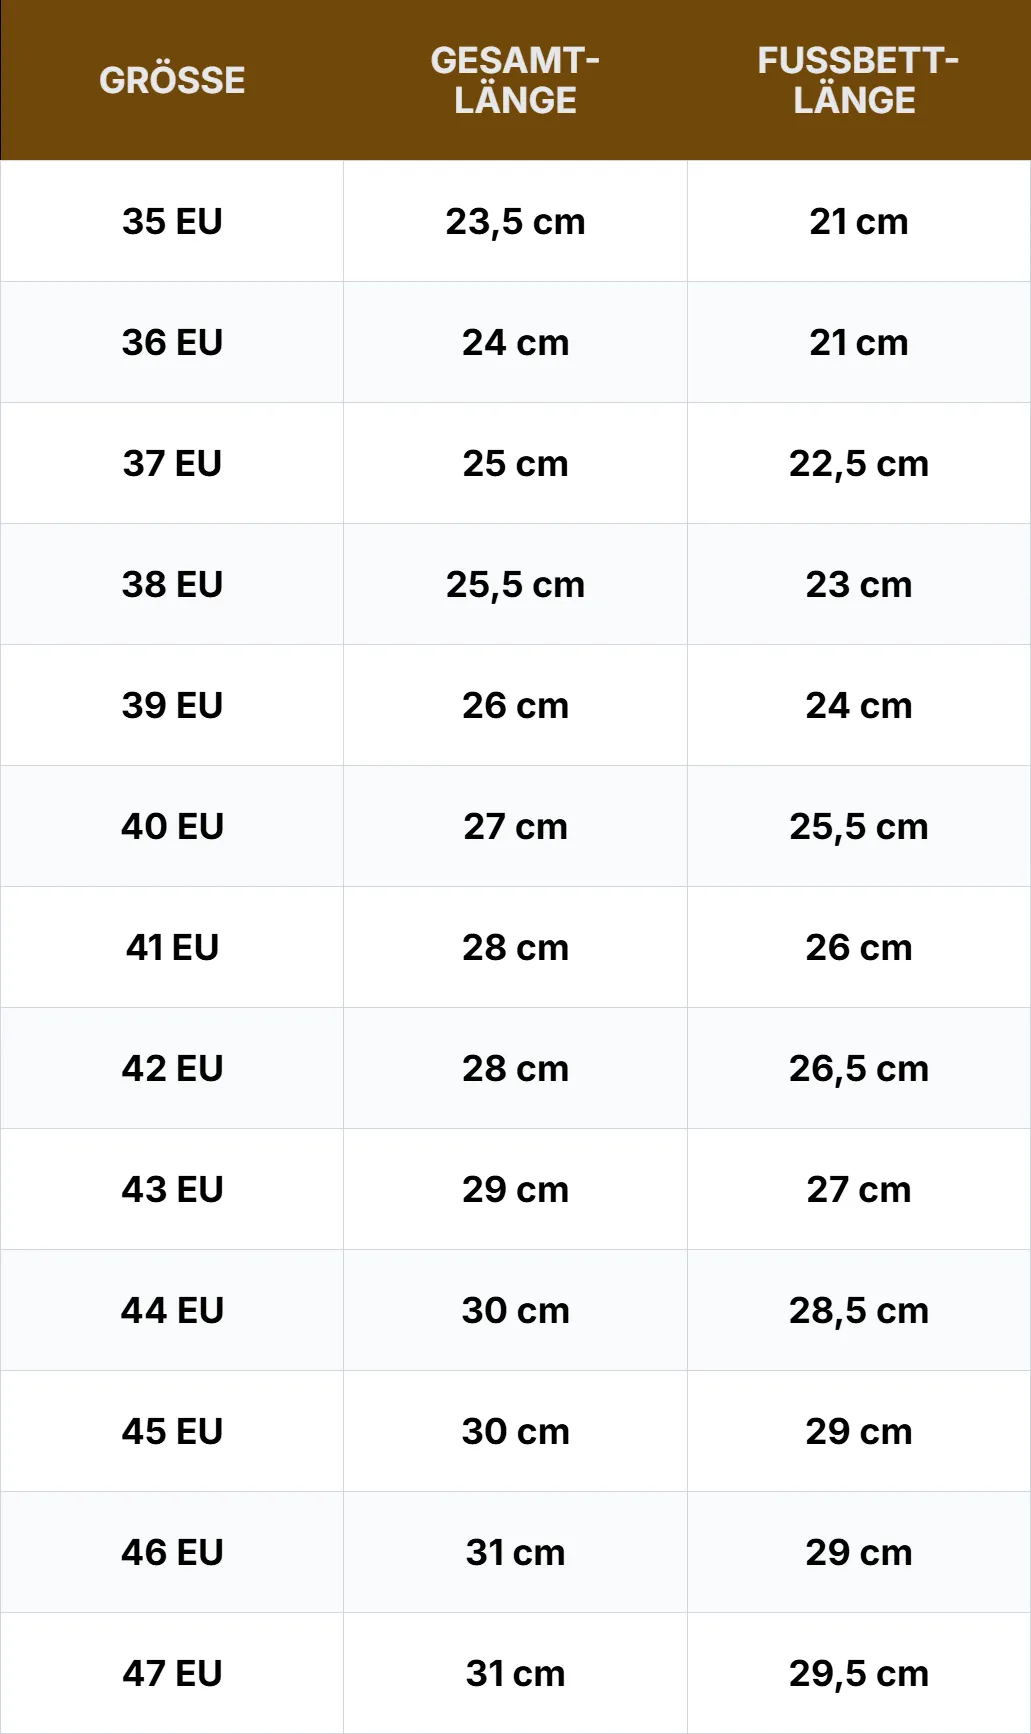Screen dimensions: 1031x1734
Task: Click footbed length 22,5 cm cell
Action: click(858, 463)
